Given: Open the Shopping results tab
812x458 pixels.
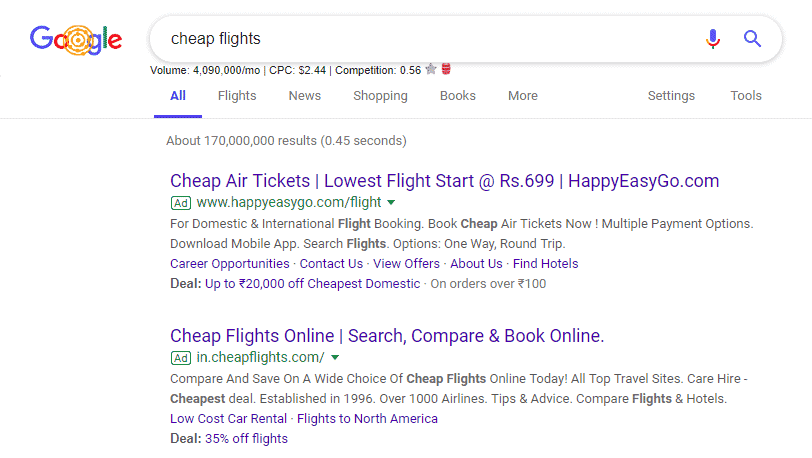Looking at the screenshot, I should 380,96.
